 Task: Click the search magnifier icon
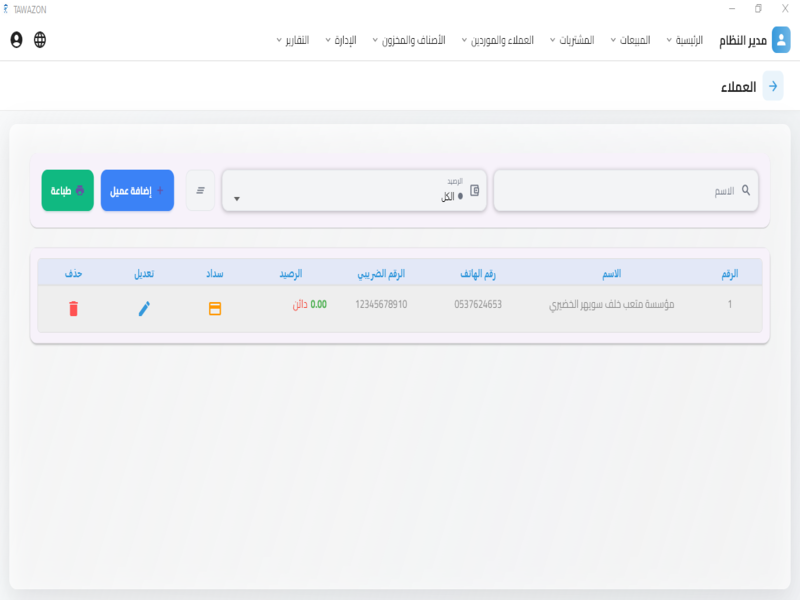[745, 190]
